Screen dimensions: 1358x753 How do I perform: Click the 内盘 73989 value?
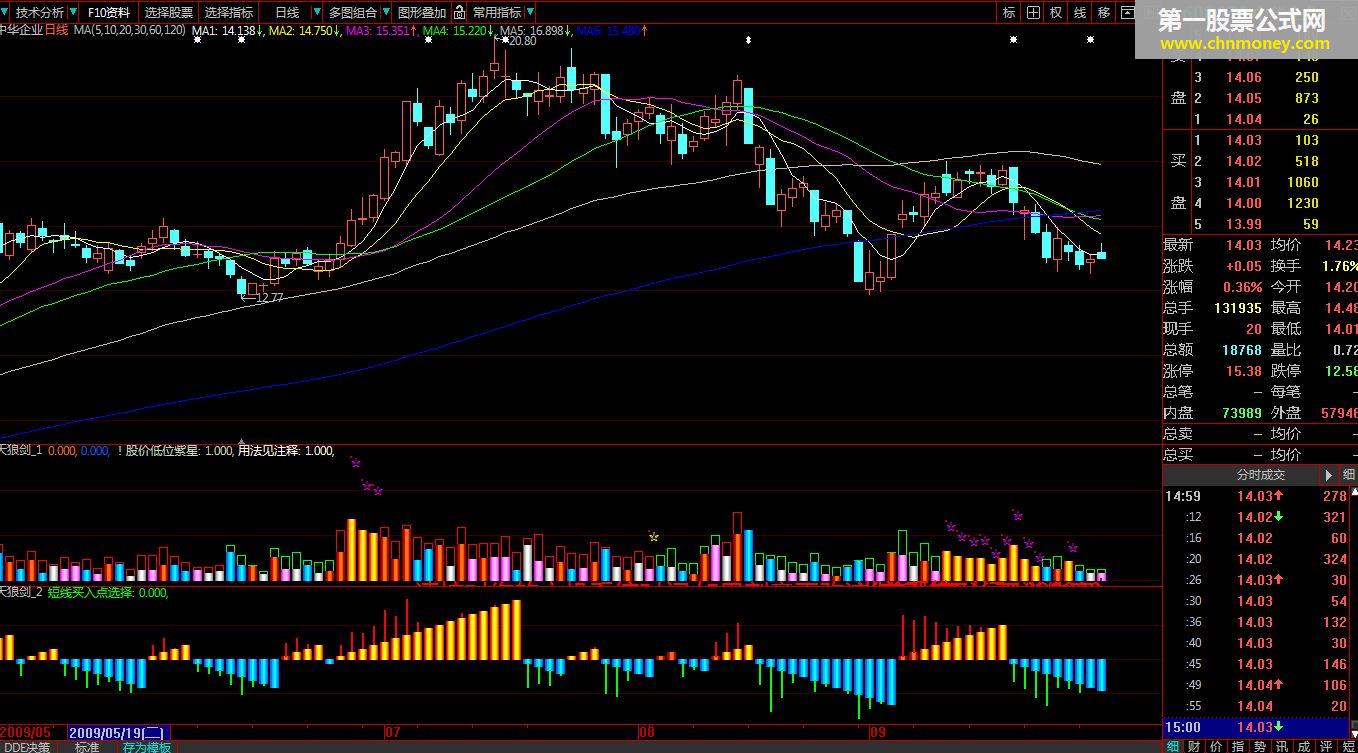(x=1241, y=412)
